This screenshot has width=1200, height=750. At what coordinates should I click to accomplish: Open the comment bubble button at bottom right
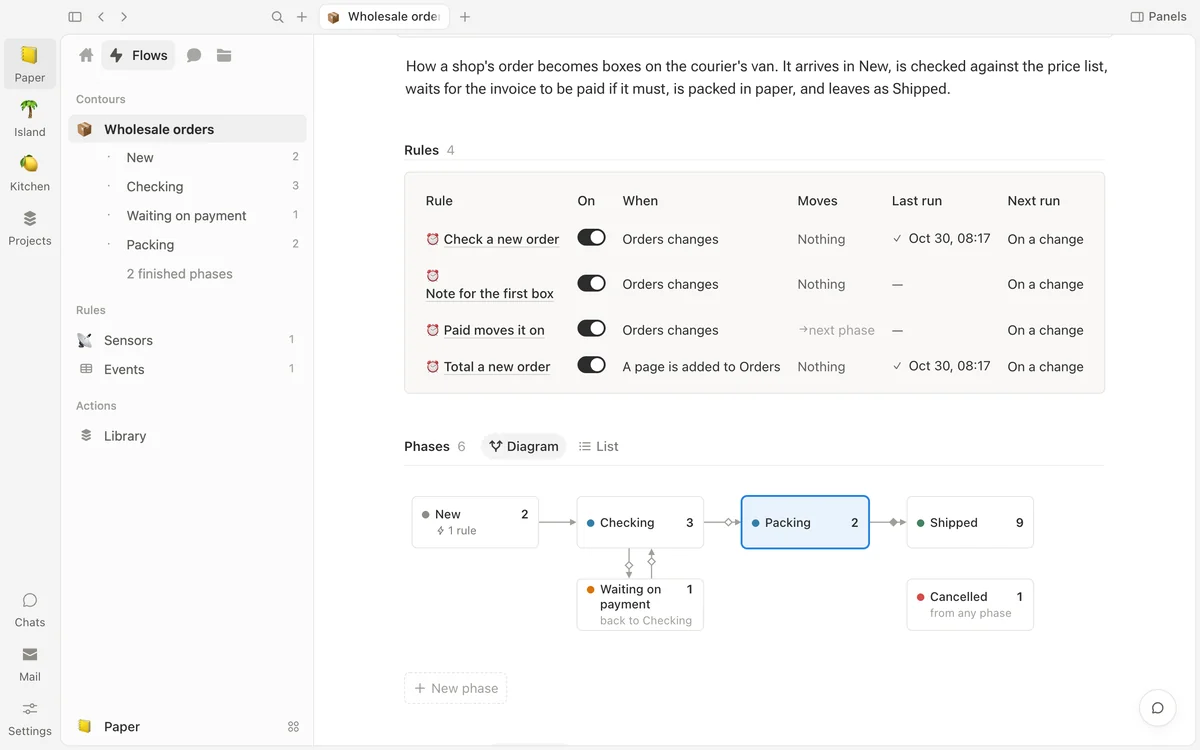[1157, 708]
